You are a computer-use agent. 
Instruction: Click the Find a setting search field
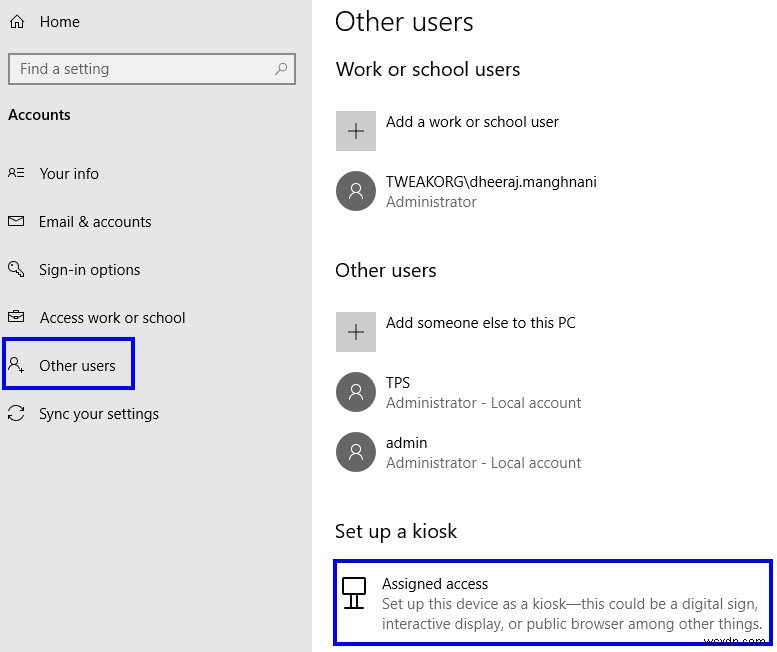click(152, 69)
